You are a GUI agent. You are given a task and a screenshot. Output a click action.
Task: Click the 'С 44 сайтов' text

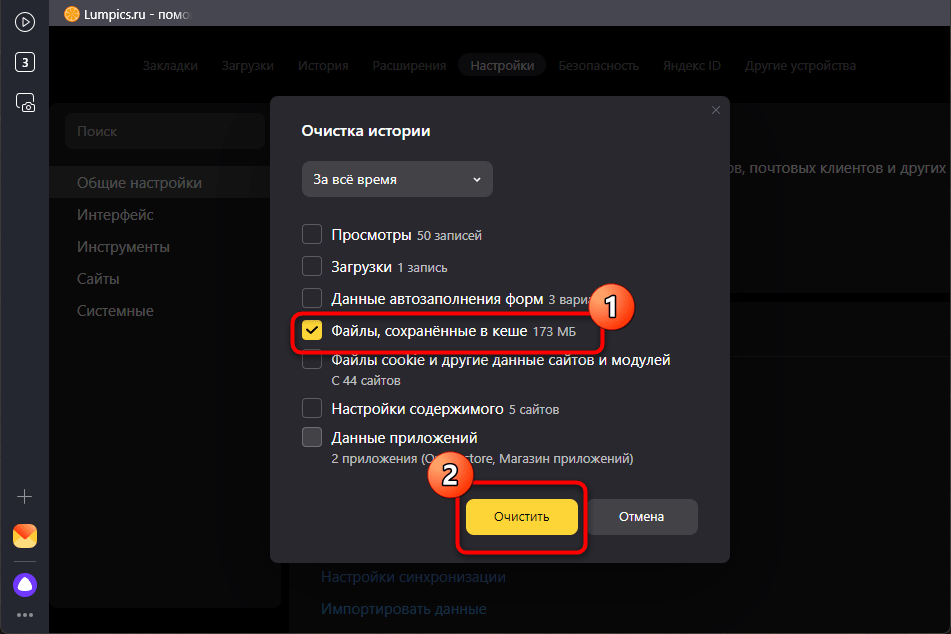(x=366, y=381)
